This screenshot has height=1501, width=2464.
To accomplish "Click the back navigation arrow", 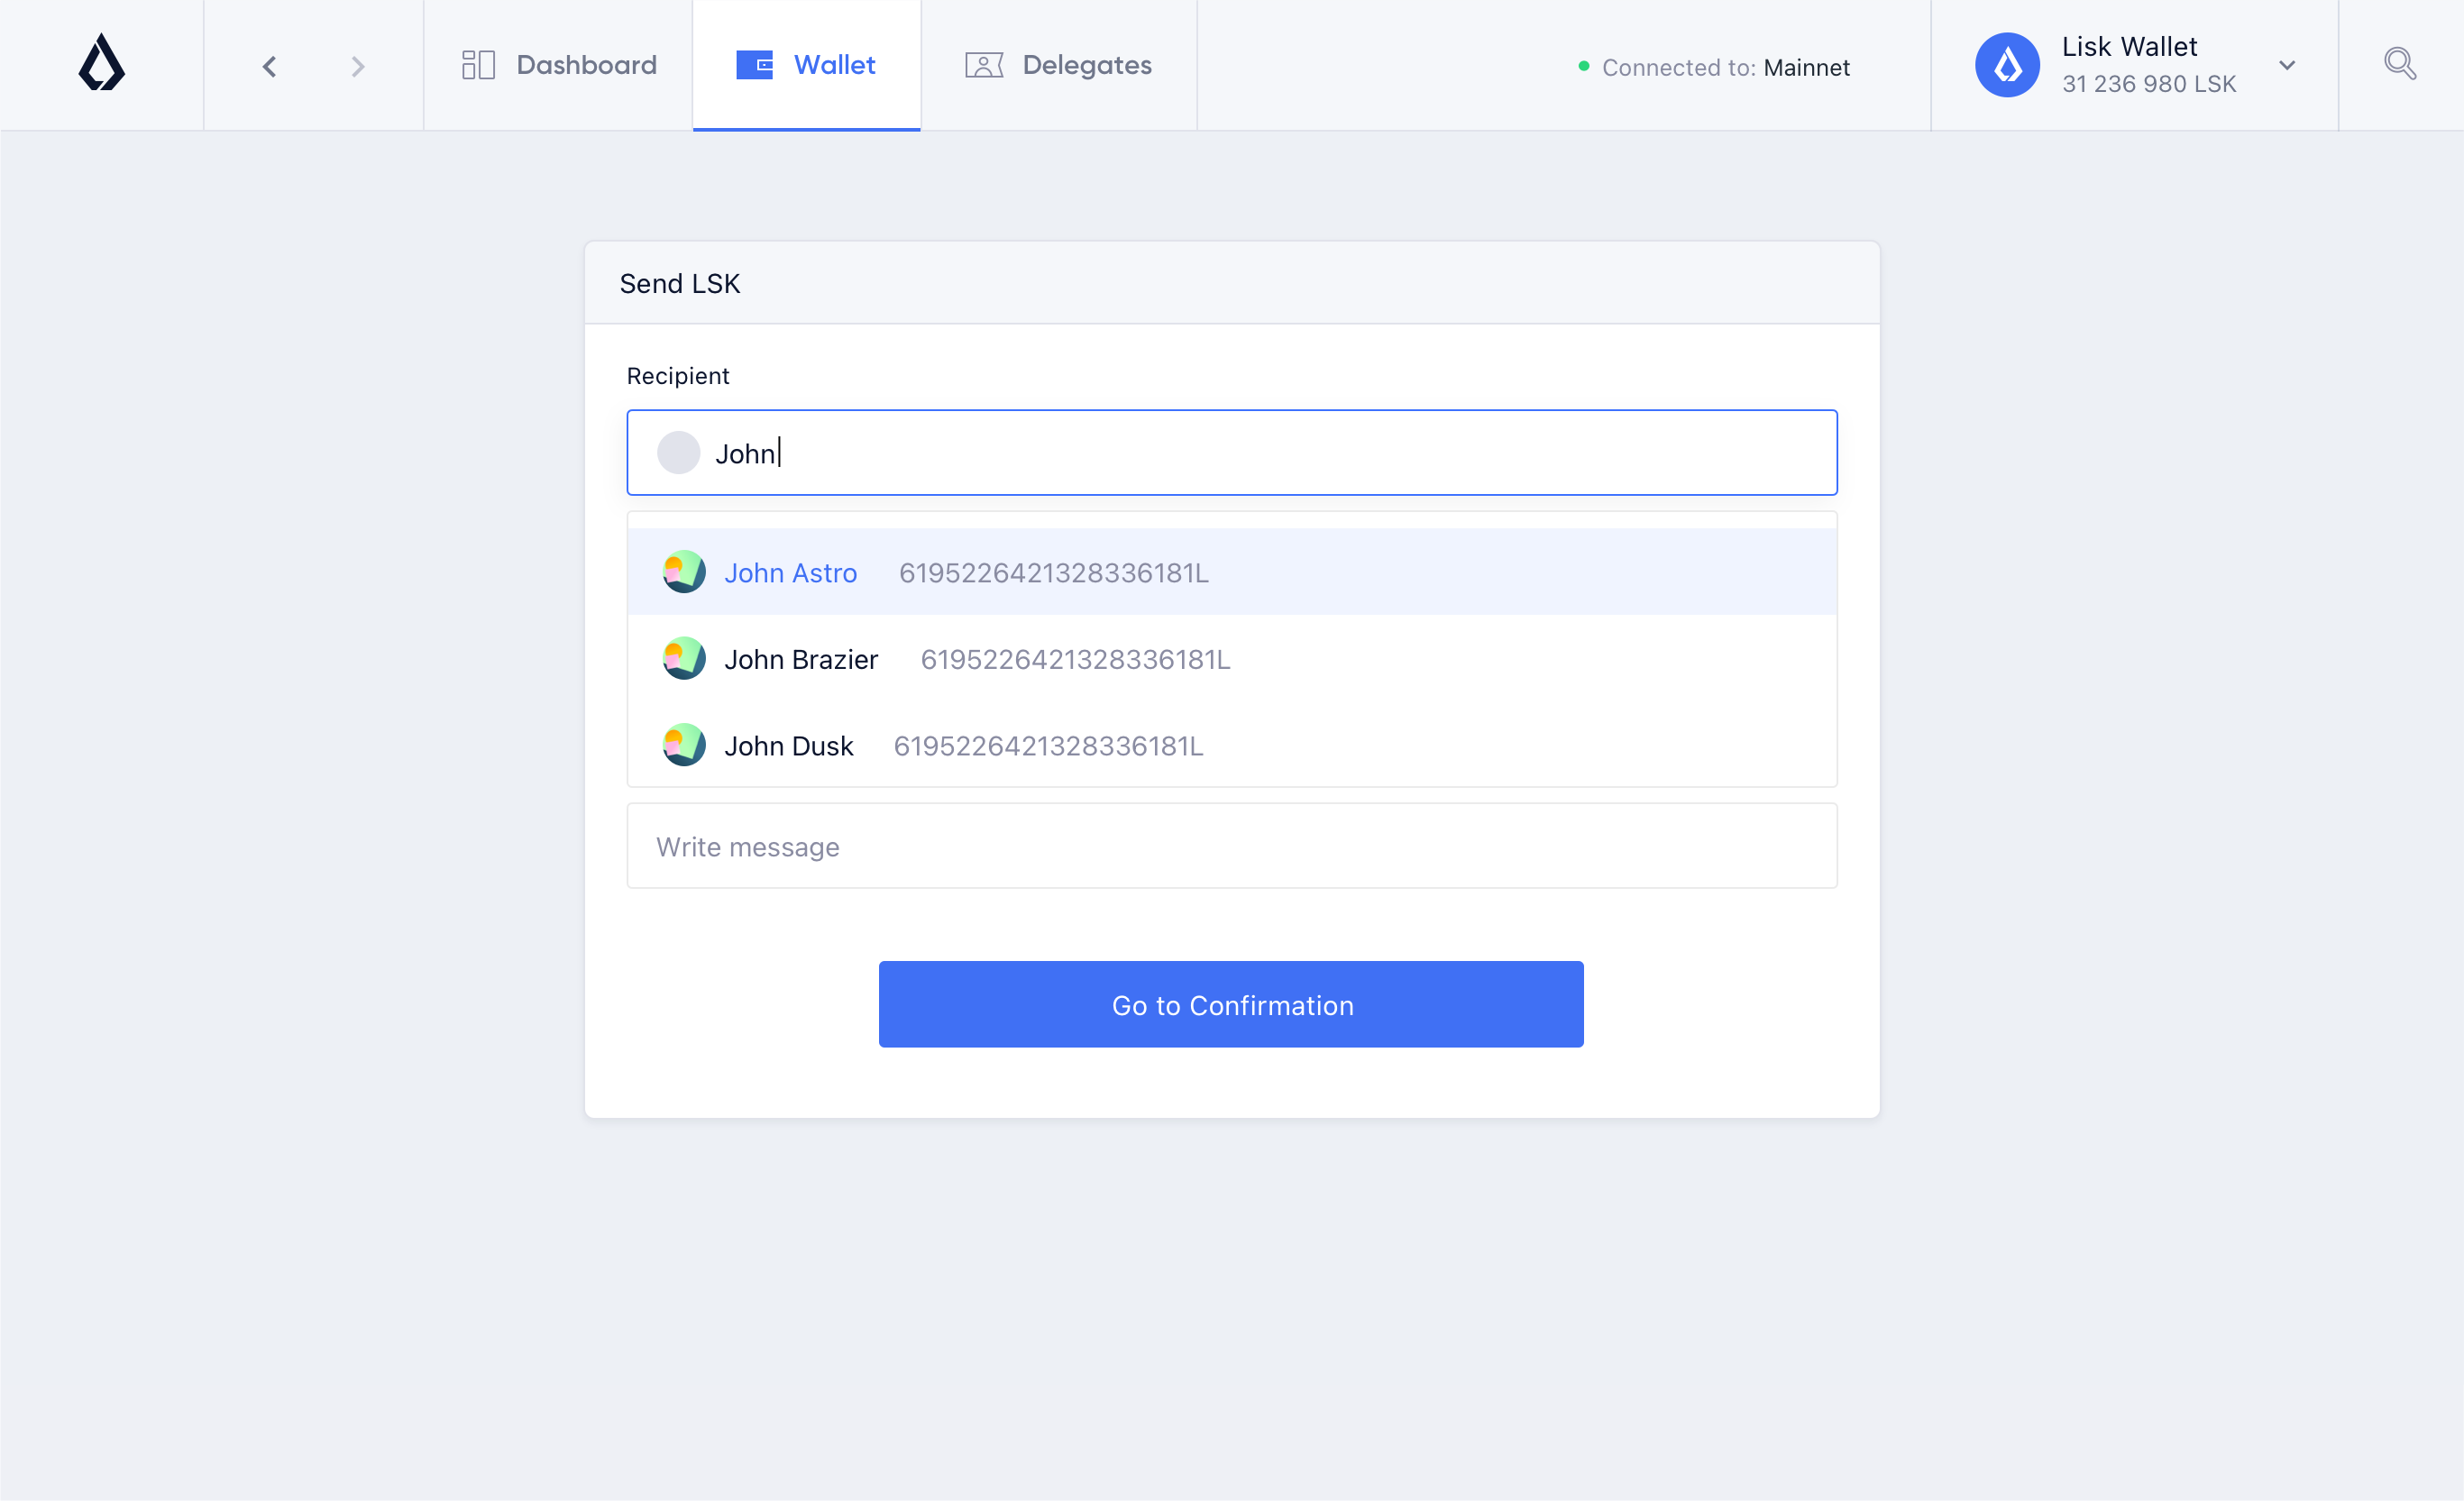I will (x=268, y=66).
